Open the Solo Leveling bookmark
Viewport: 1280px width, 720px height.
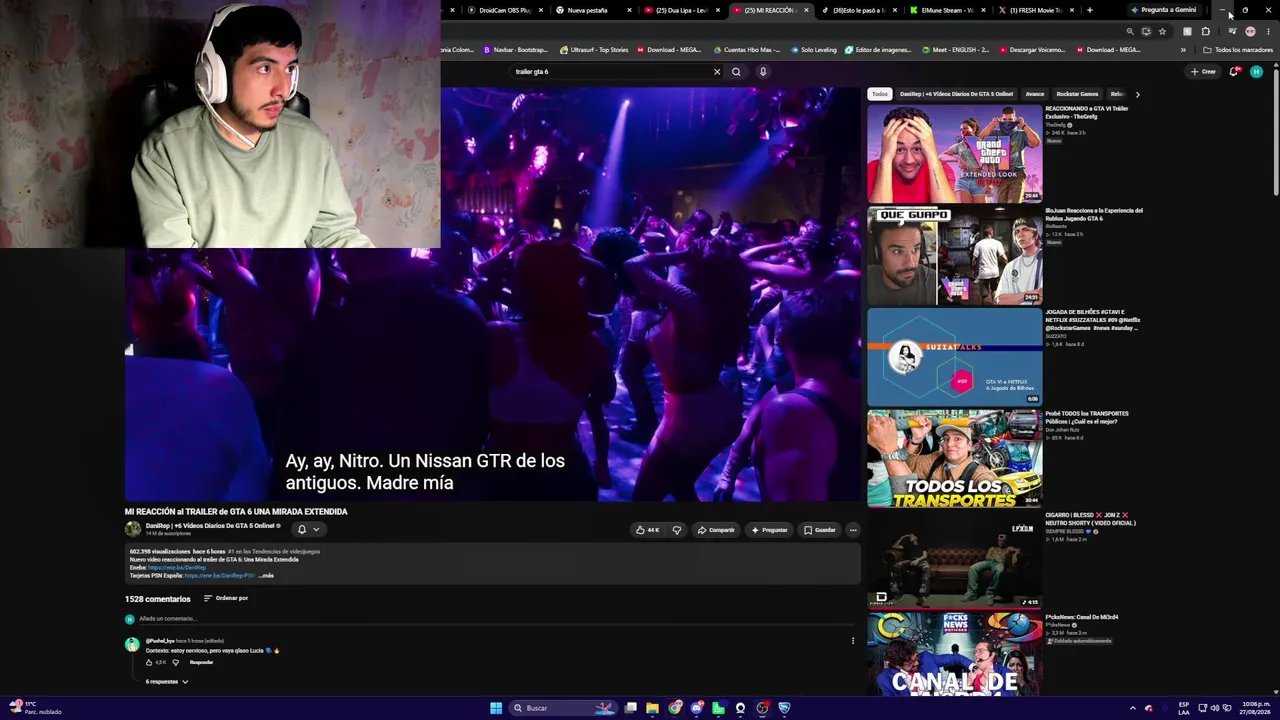(x=814, y=50)
